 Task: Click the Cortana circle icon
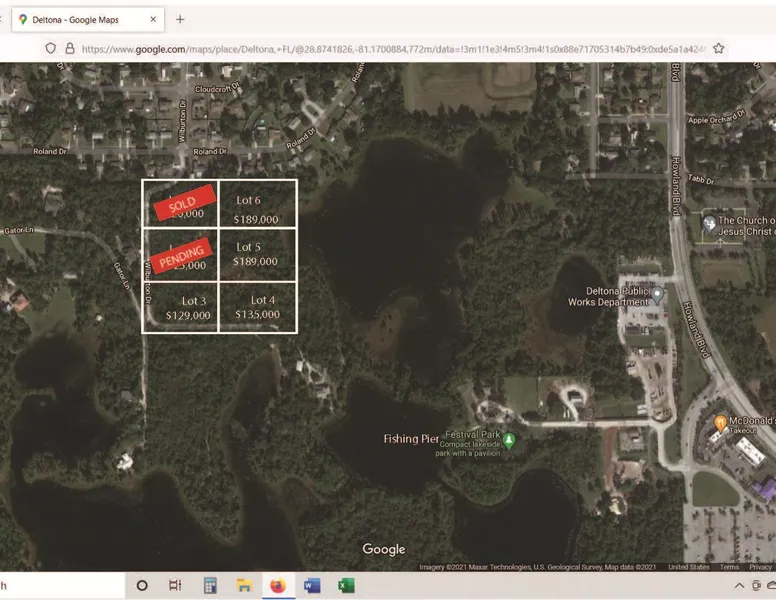(142, 585)
